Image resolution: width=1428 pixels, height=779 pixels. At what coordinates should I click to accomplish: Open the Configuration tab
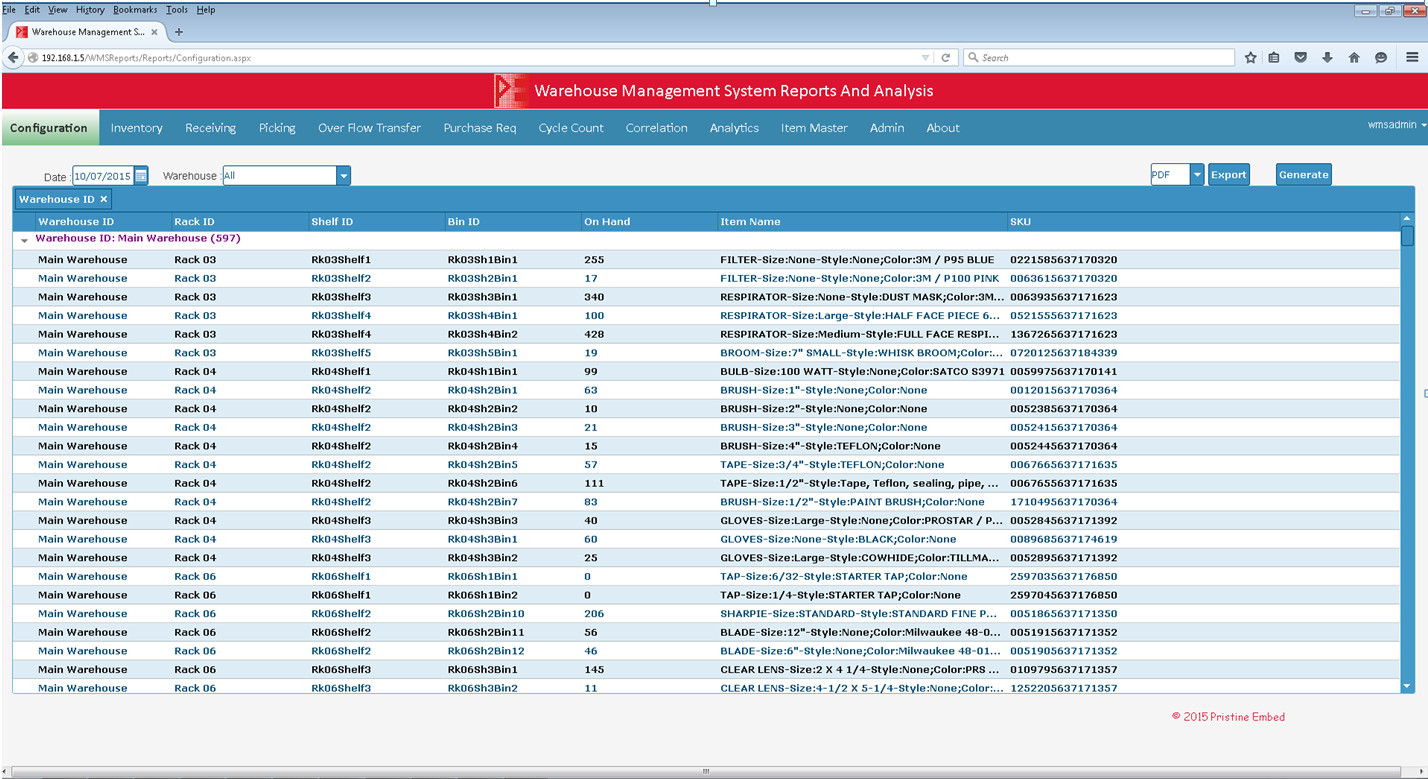[x=49, y=128]
